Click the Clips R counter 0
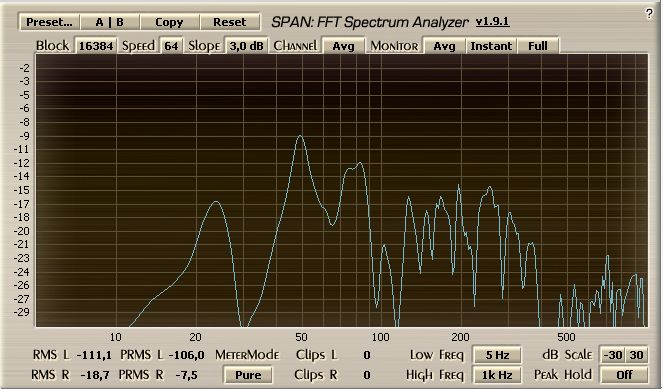 point(367,375)
